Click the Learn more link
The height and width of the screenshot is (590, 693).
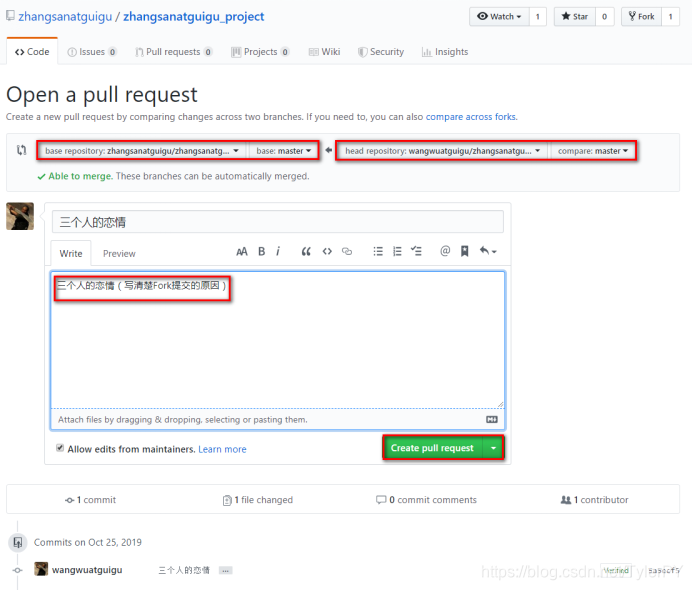point(222,449)
